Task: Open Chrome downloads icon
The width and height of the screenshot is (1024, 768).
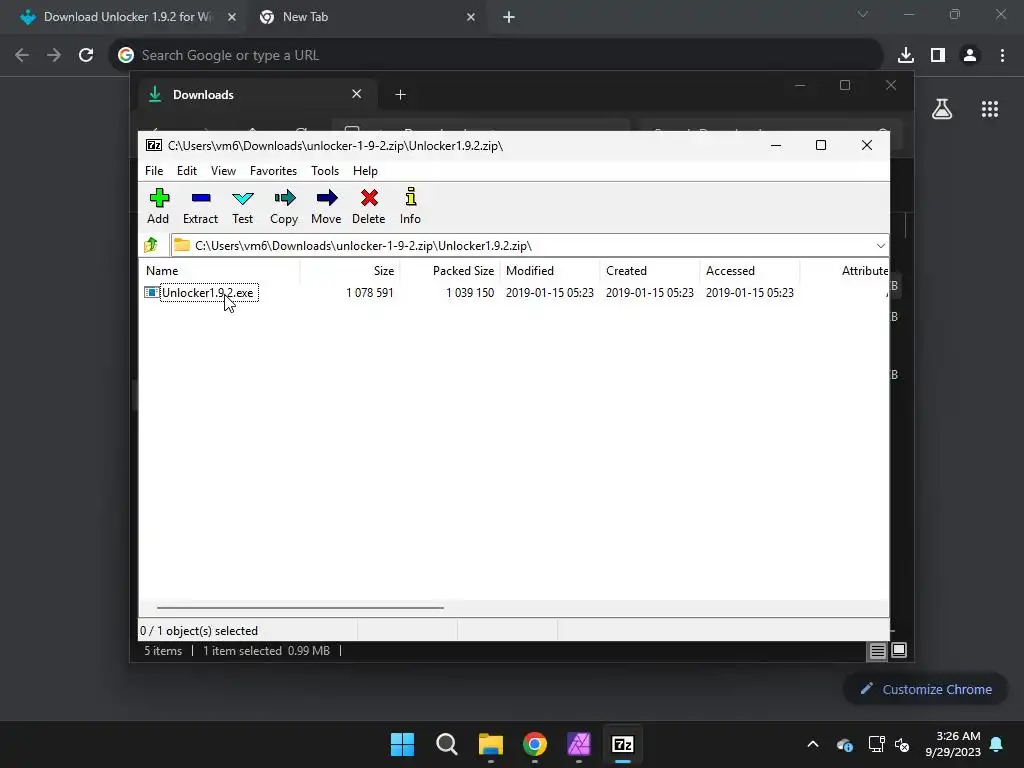Action: [905, 55]
